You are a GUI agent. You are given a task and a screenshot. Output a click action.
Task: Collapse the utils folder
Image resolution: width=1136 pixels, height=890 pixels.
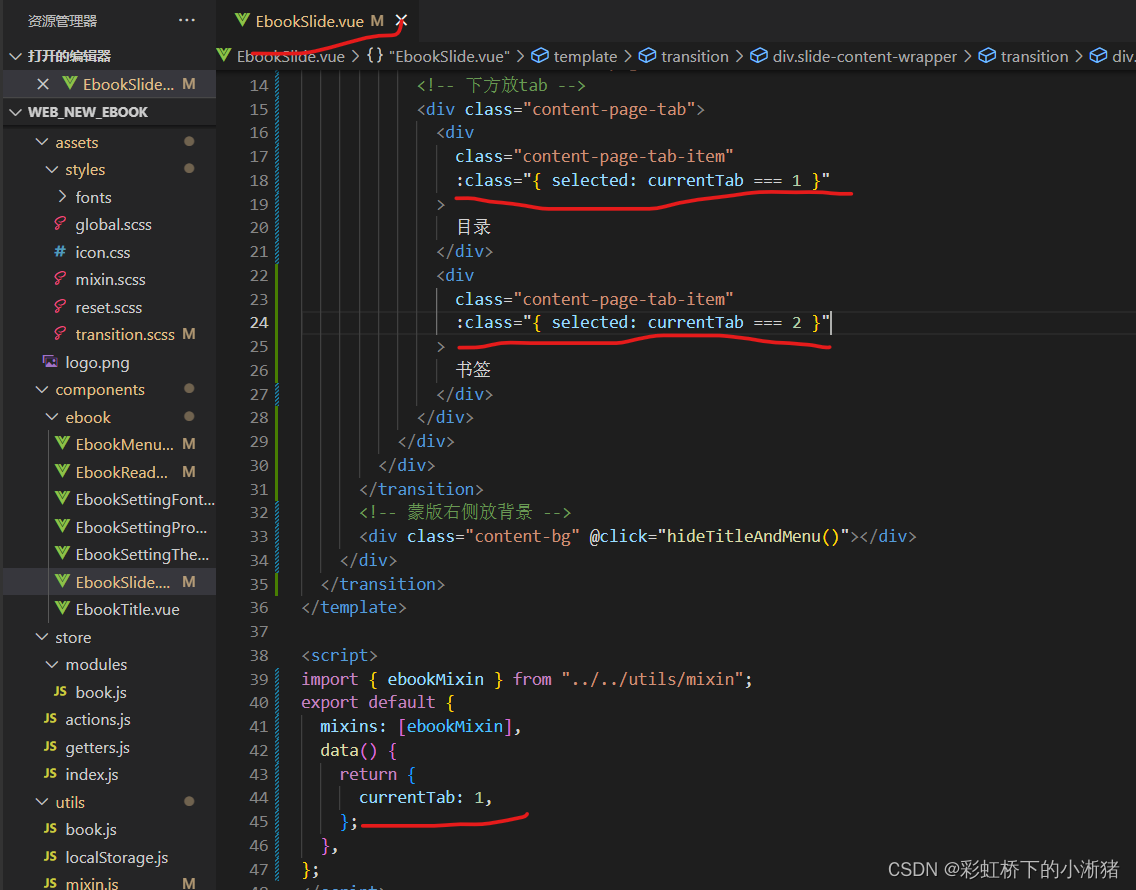(x=42, y=802)
